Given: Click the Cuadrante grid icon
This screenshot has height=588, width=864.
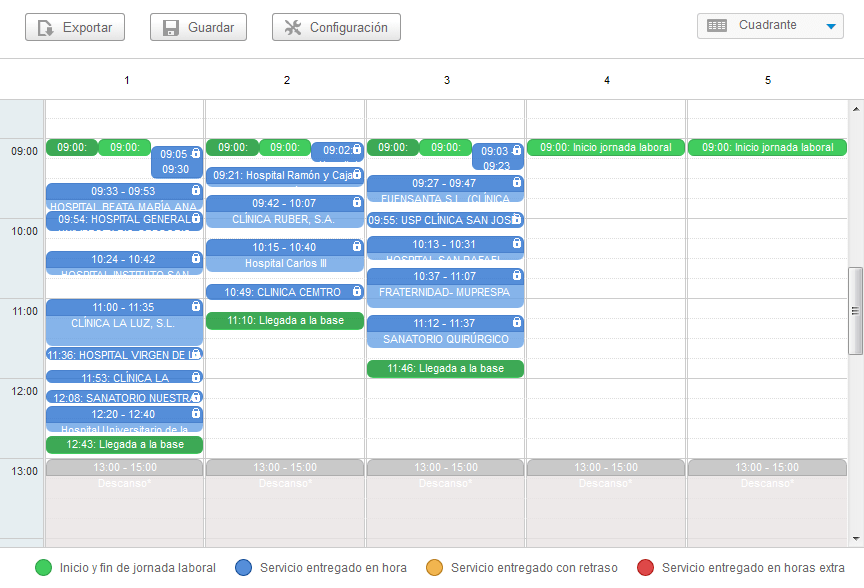Looking at the screenshot, I should click(717, 25).
